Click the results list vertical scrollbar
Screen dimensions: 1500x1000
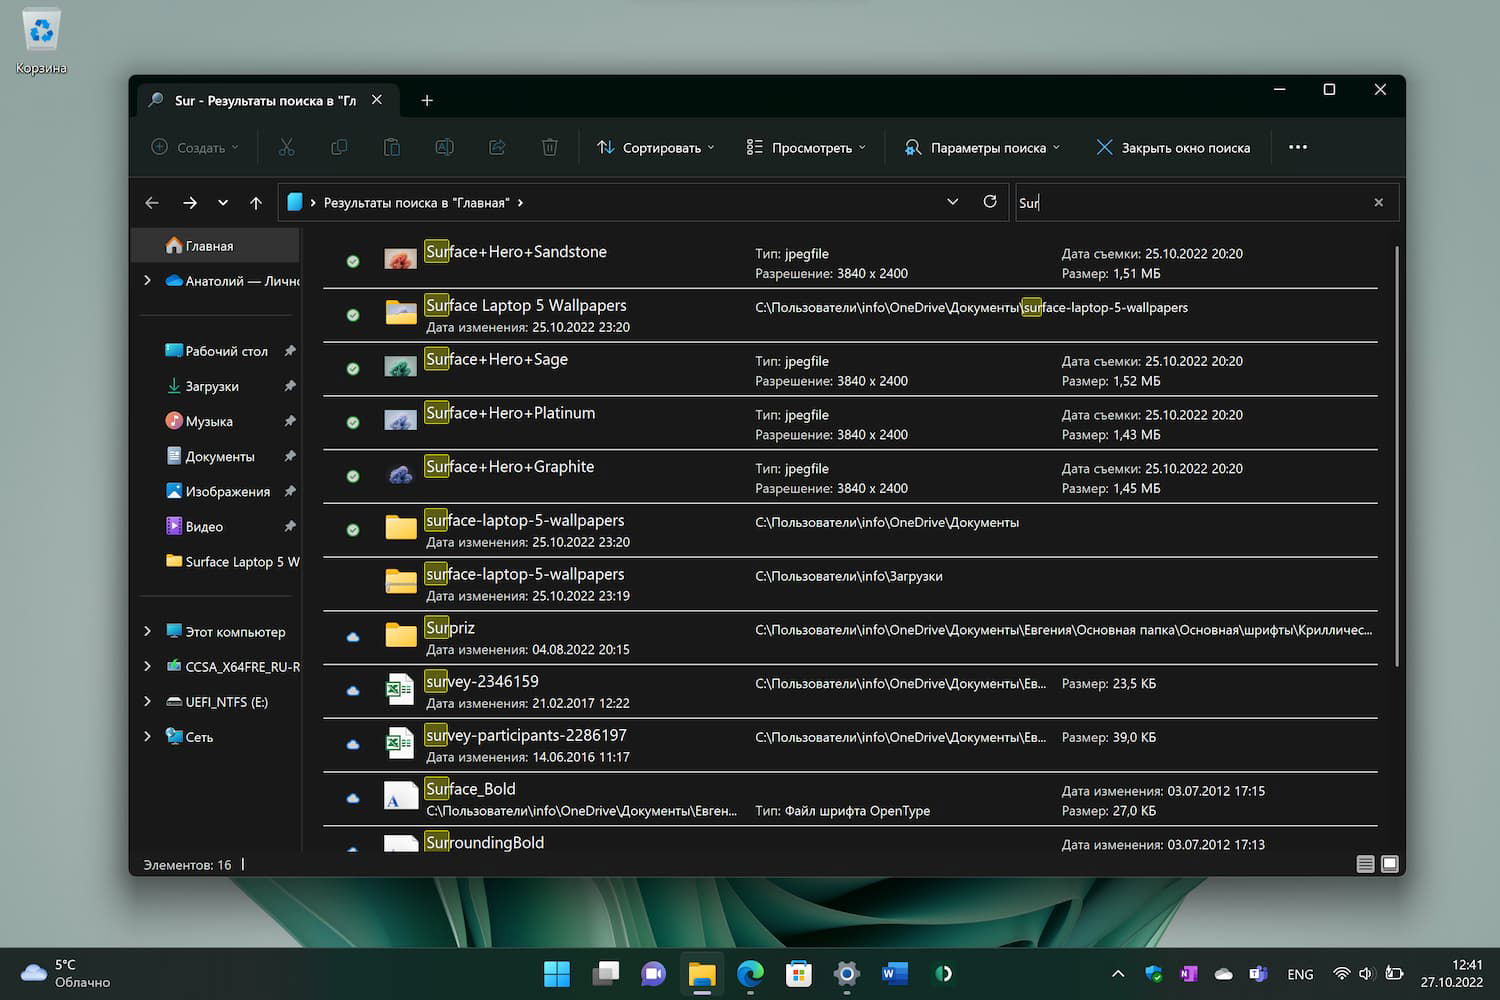click(x=1396, y=455)
